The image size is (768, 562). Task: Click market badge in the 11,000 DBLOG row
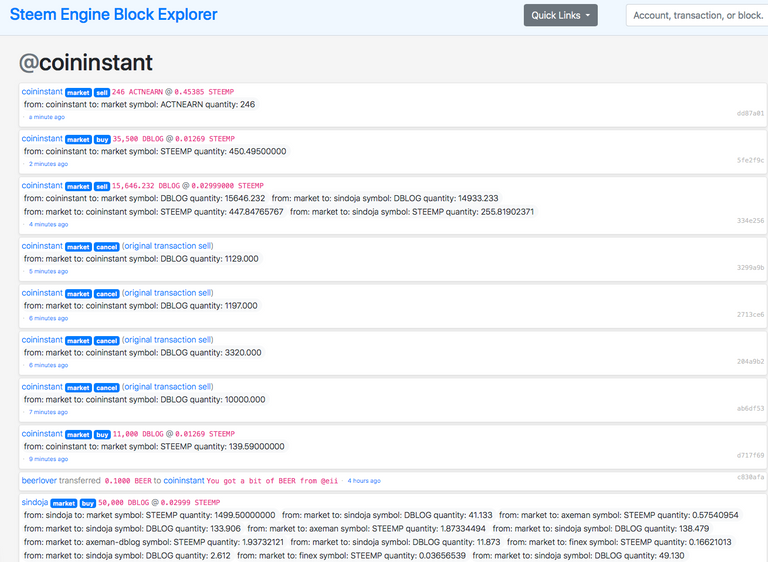coord(78,435)
